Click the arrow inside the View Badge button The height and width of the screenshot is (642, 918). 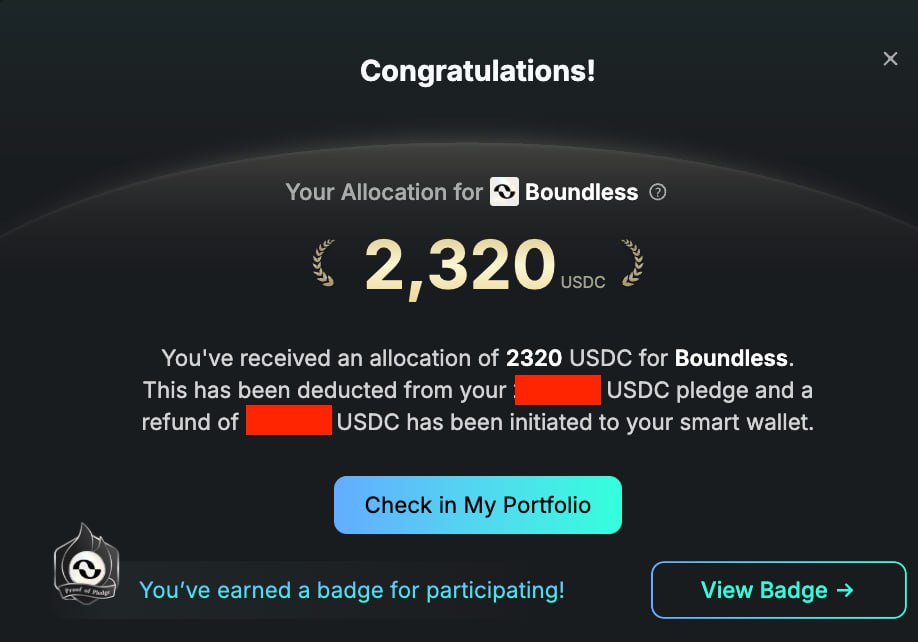(845, 590)
